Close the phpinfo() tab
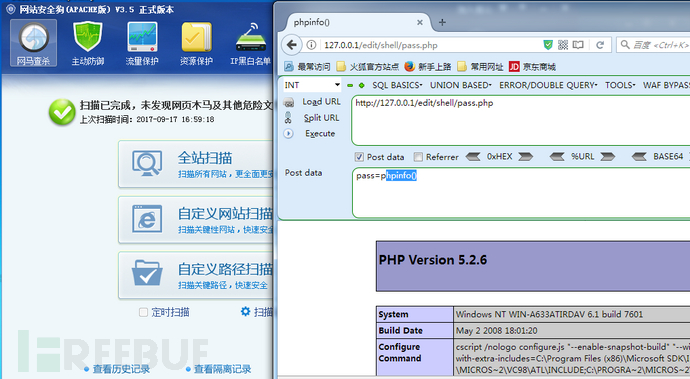 (x=420, y=22)
